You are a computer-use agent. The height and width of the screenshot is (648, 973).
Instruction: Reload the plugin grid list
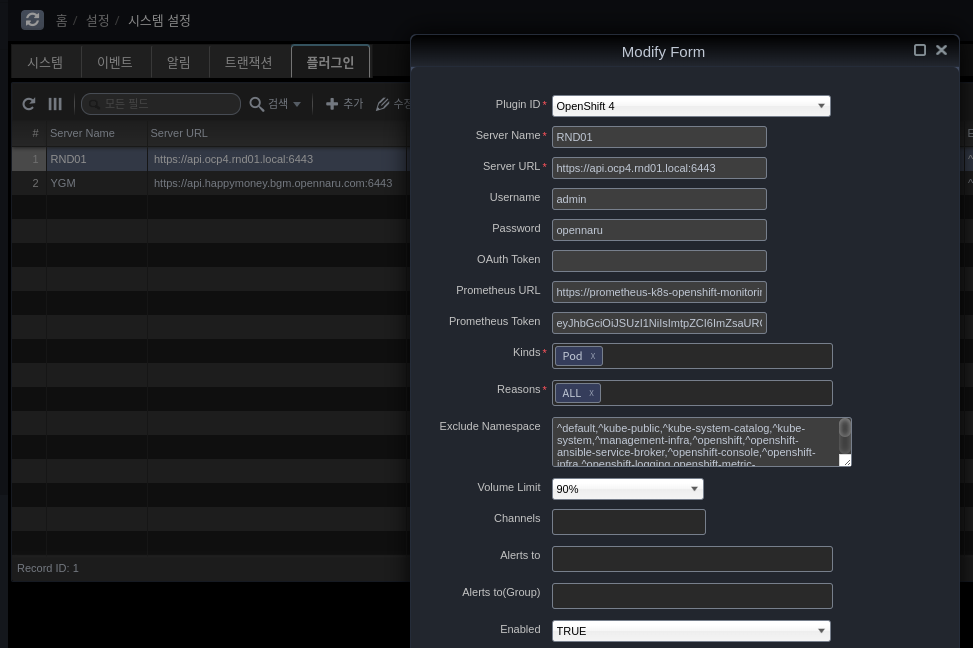coord(29,104)
